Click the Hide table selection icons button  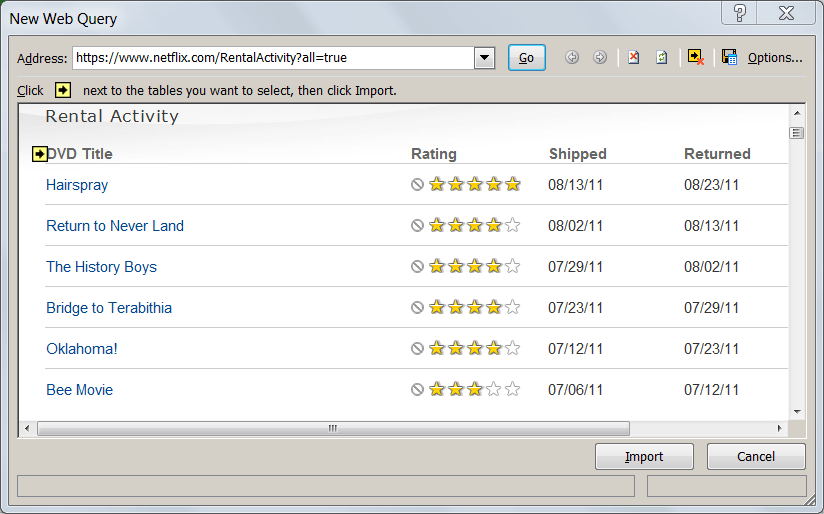(695, 57)
